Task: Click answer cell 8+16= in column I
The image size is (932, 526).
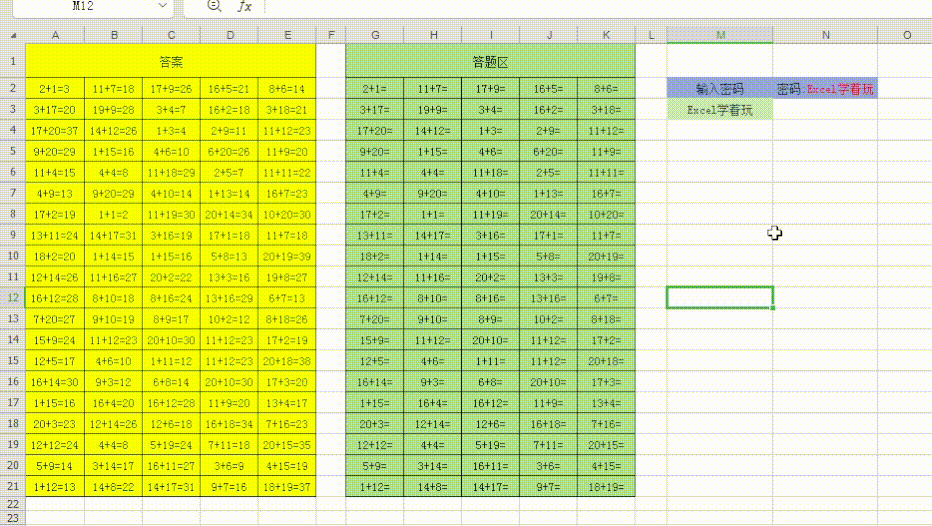Action: [x=490, y=298]
